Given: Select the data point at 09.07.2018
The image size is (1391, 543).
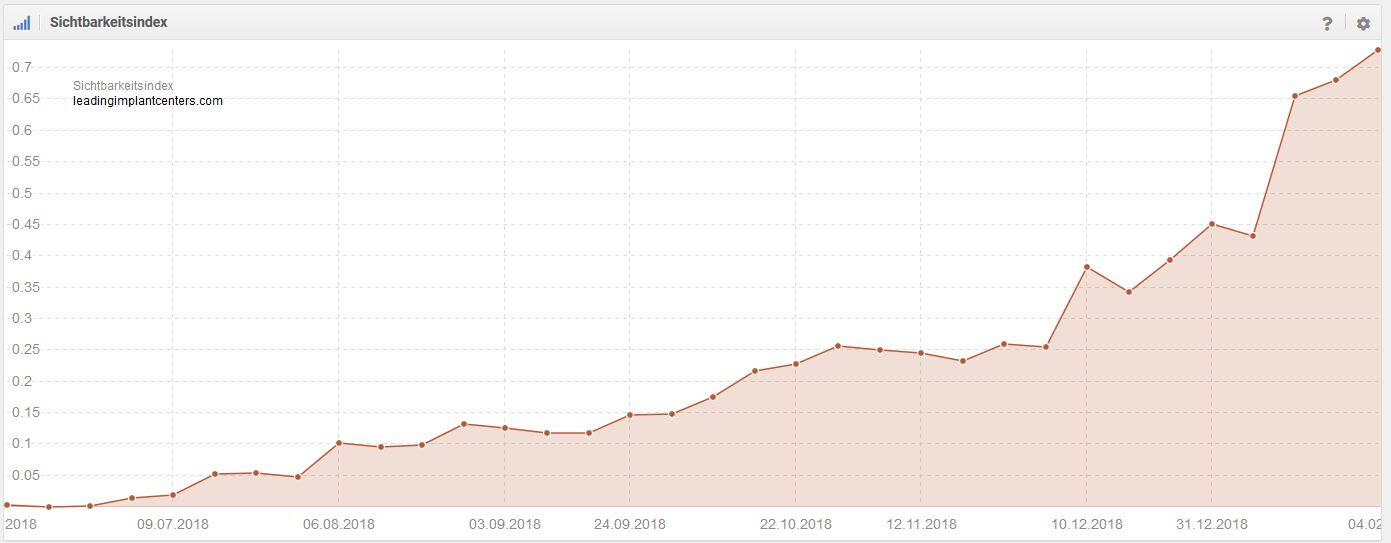Looking at the screenshot, I should [x=173, y=495].
